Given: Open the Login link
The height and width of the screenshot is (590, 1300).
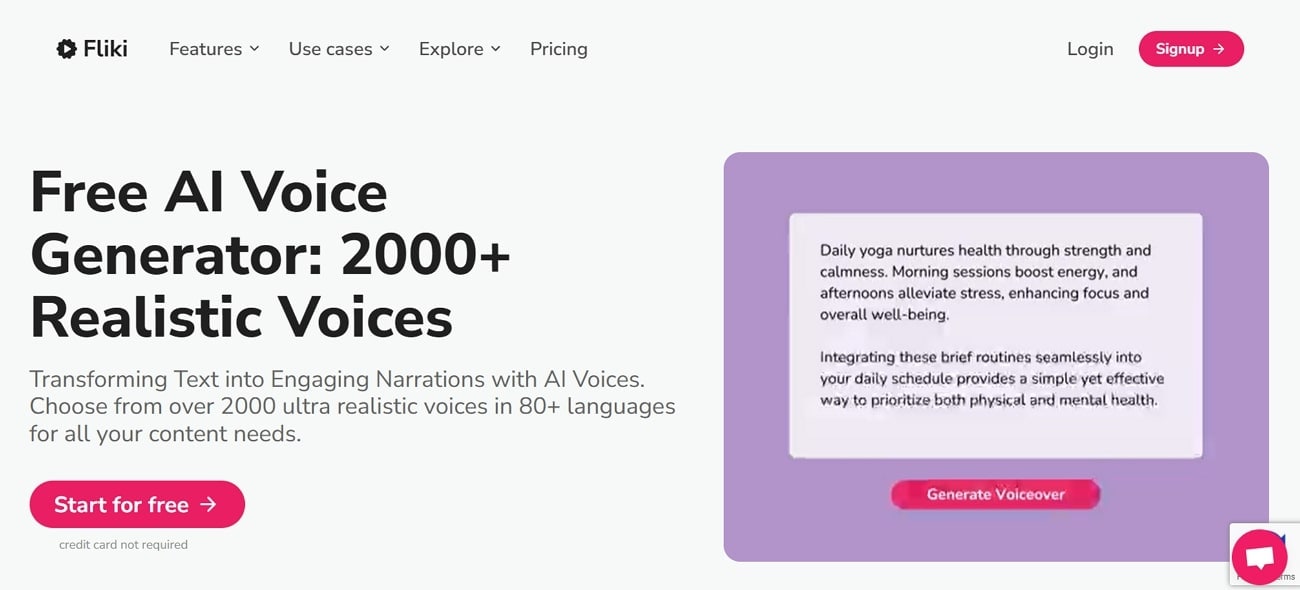Looking at the screenshot, I should (x=1090, y=49).
